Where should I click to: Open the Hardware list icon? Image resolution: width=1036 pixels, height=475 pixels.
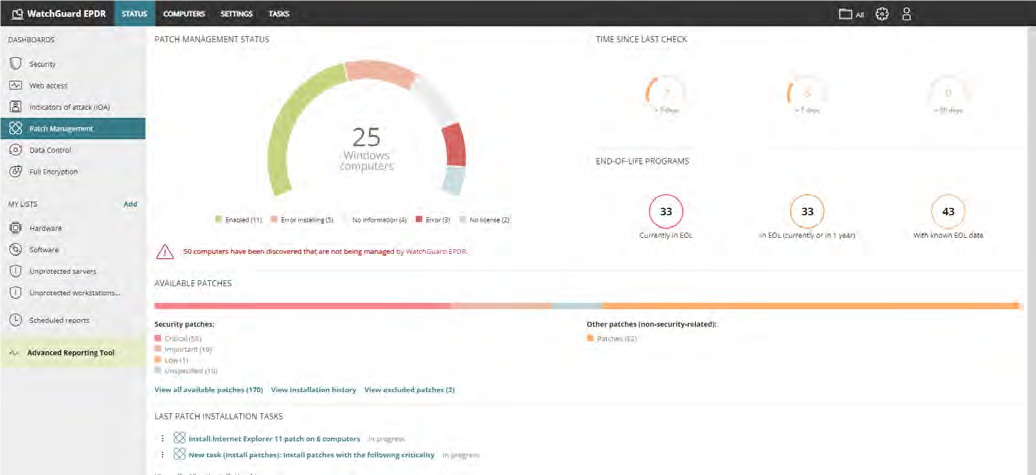tap(17, 228)
